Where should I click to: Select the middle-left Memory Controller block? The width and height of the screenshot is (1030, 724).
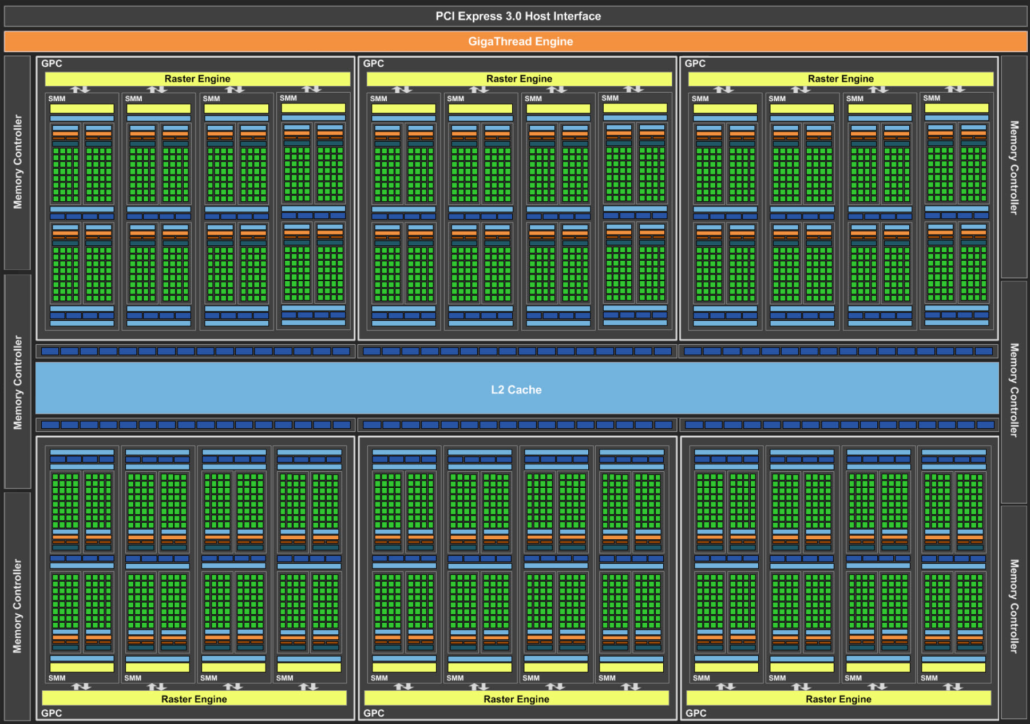(x=18, y=382)
